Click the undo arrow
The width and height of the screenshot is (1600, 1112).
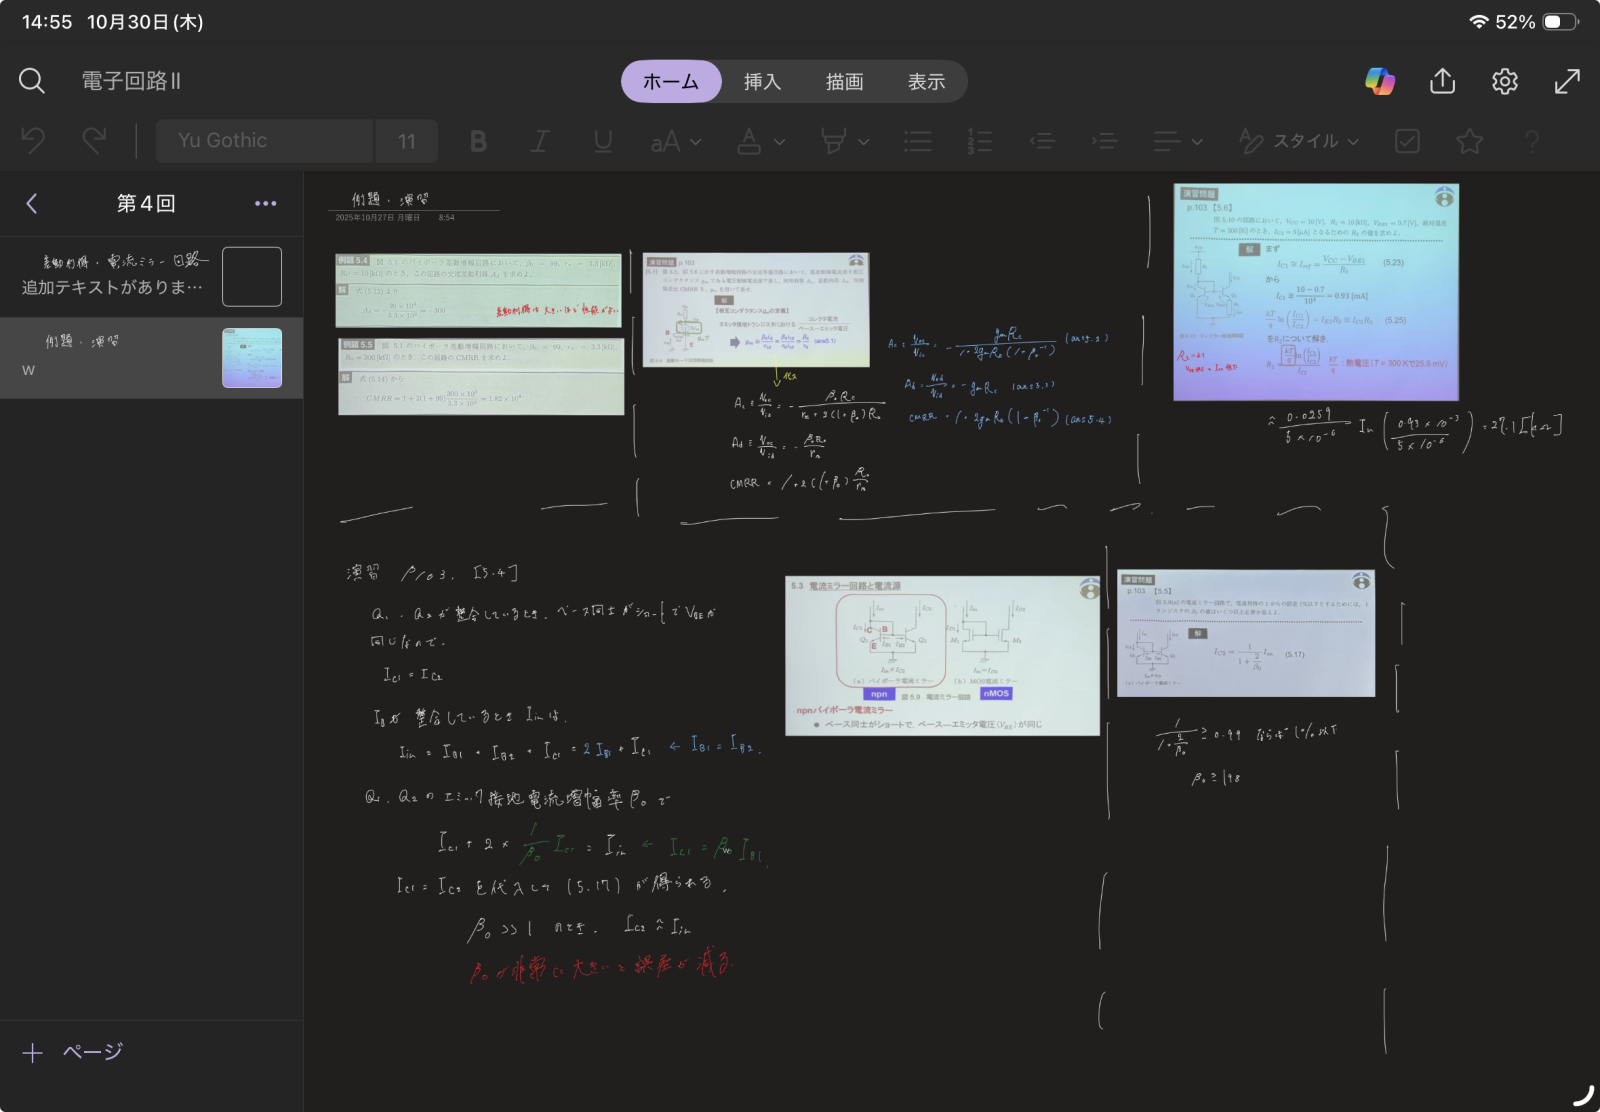[33, 141]
